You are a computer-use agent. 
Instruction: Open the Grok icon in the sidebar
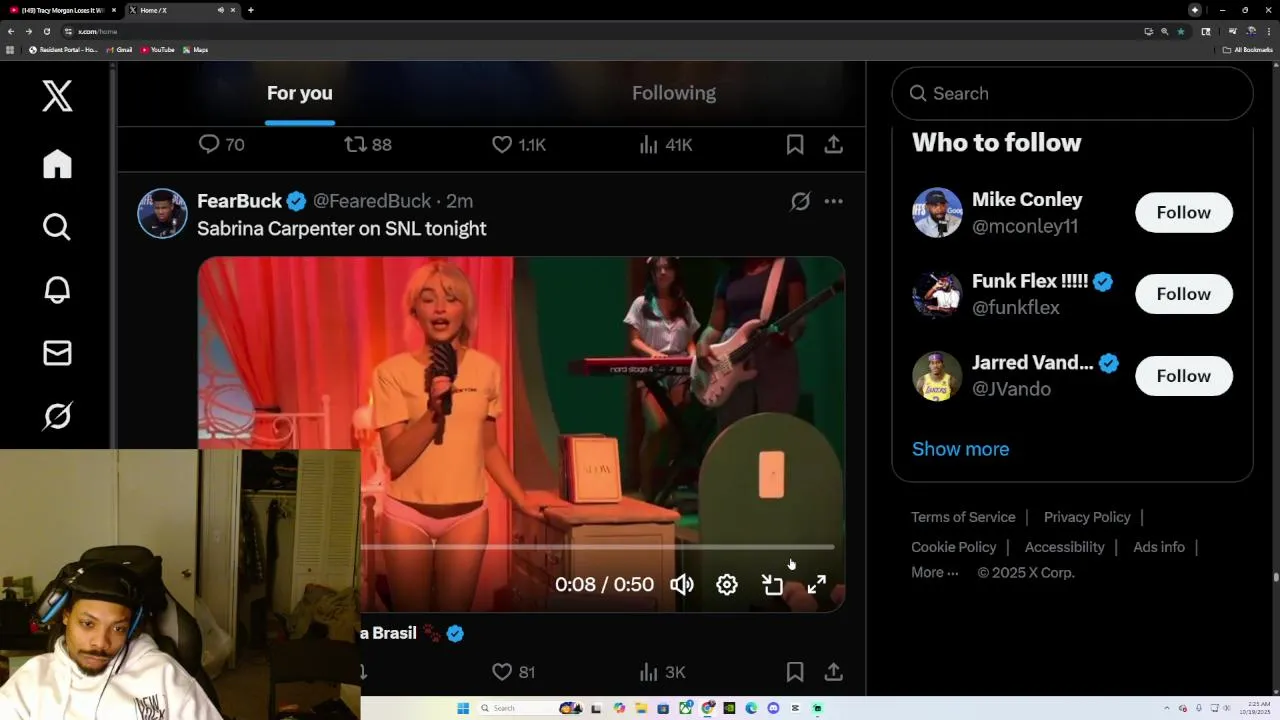point(57,416)
